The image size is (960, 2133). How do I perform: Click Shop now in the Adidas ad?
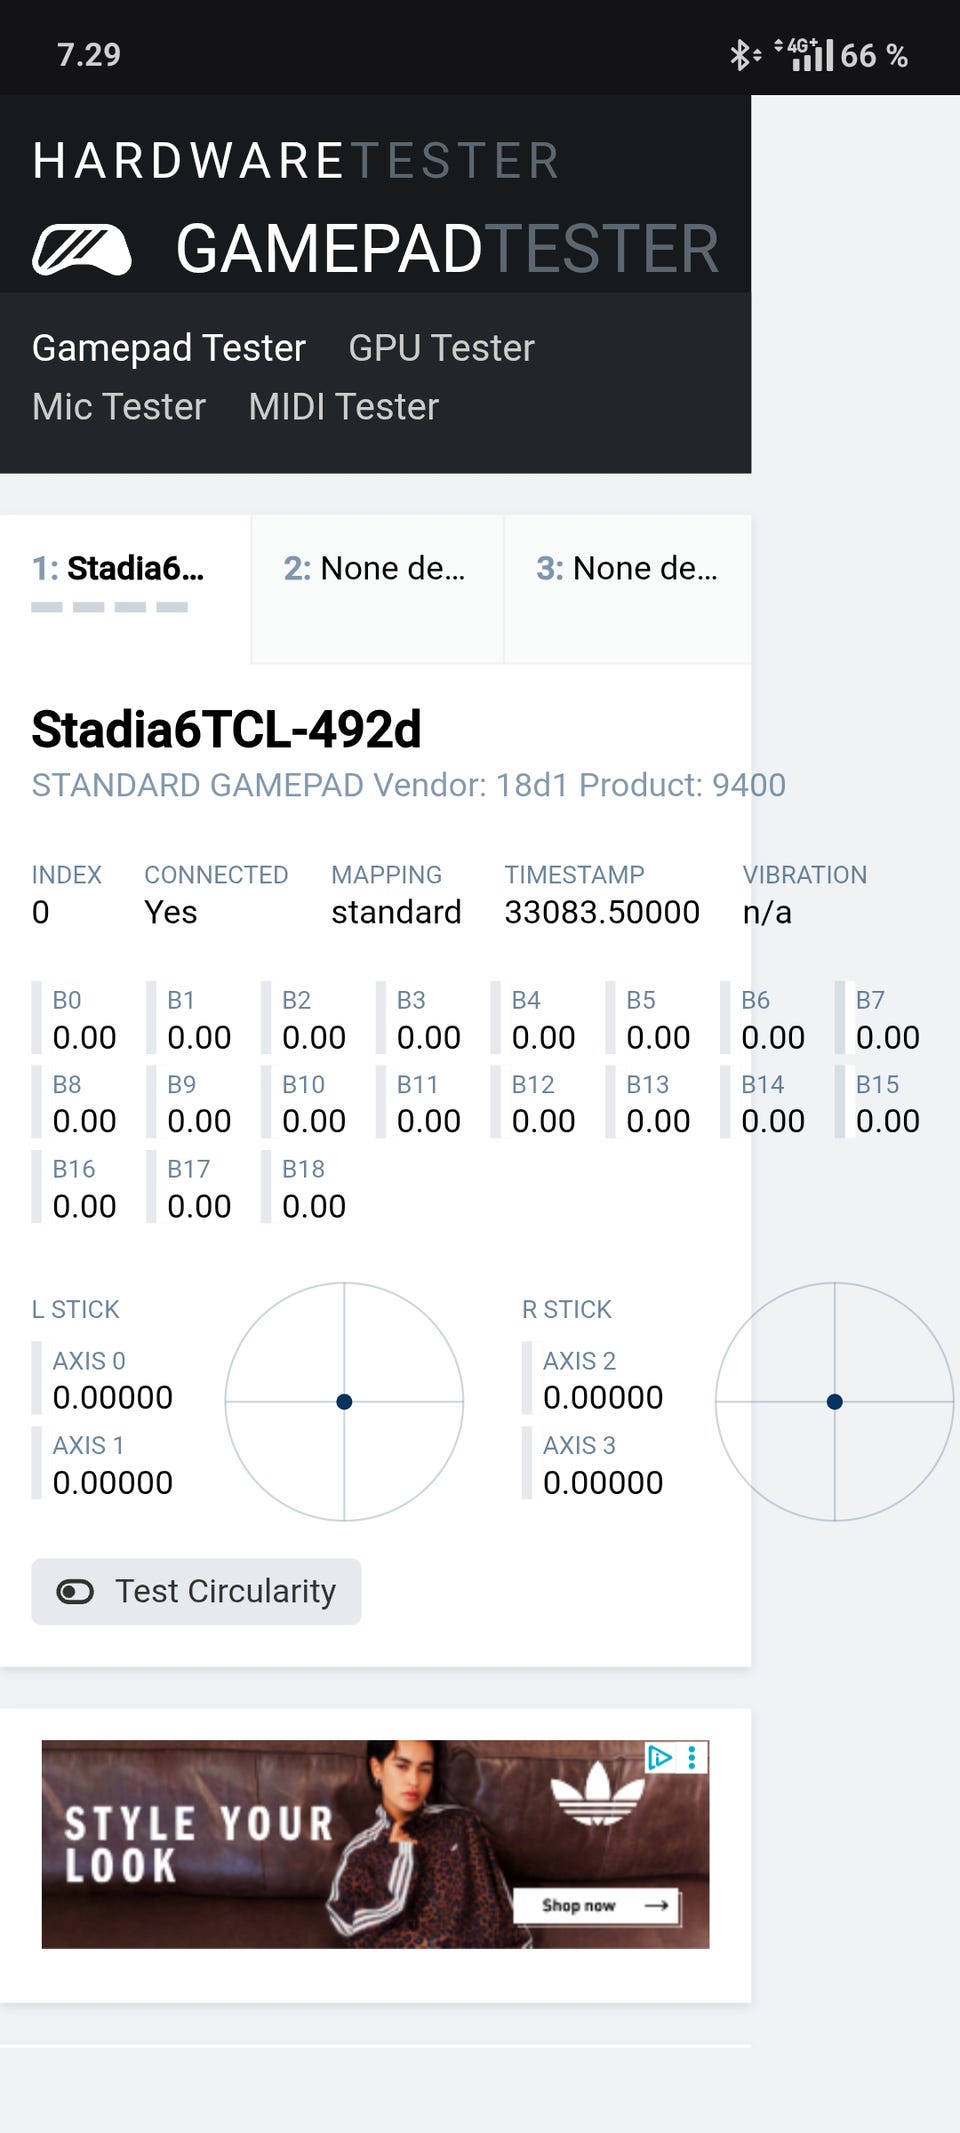597,1905
